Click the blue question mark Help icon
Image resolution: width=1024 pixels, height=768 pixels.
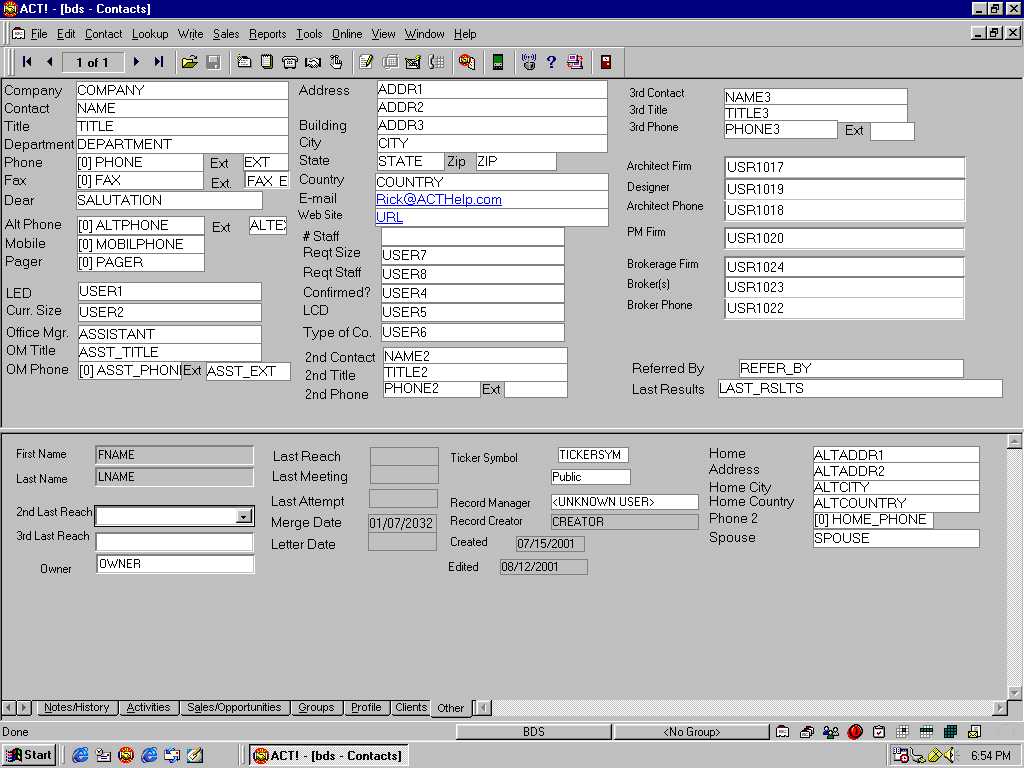point(551,62)
